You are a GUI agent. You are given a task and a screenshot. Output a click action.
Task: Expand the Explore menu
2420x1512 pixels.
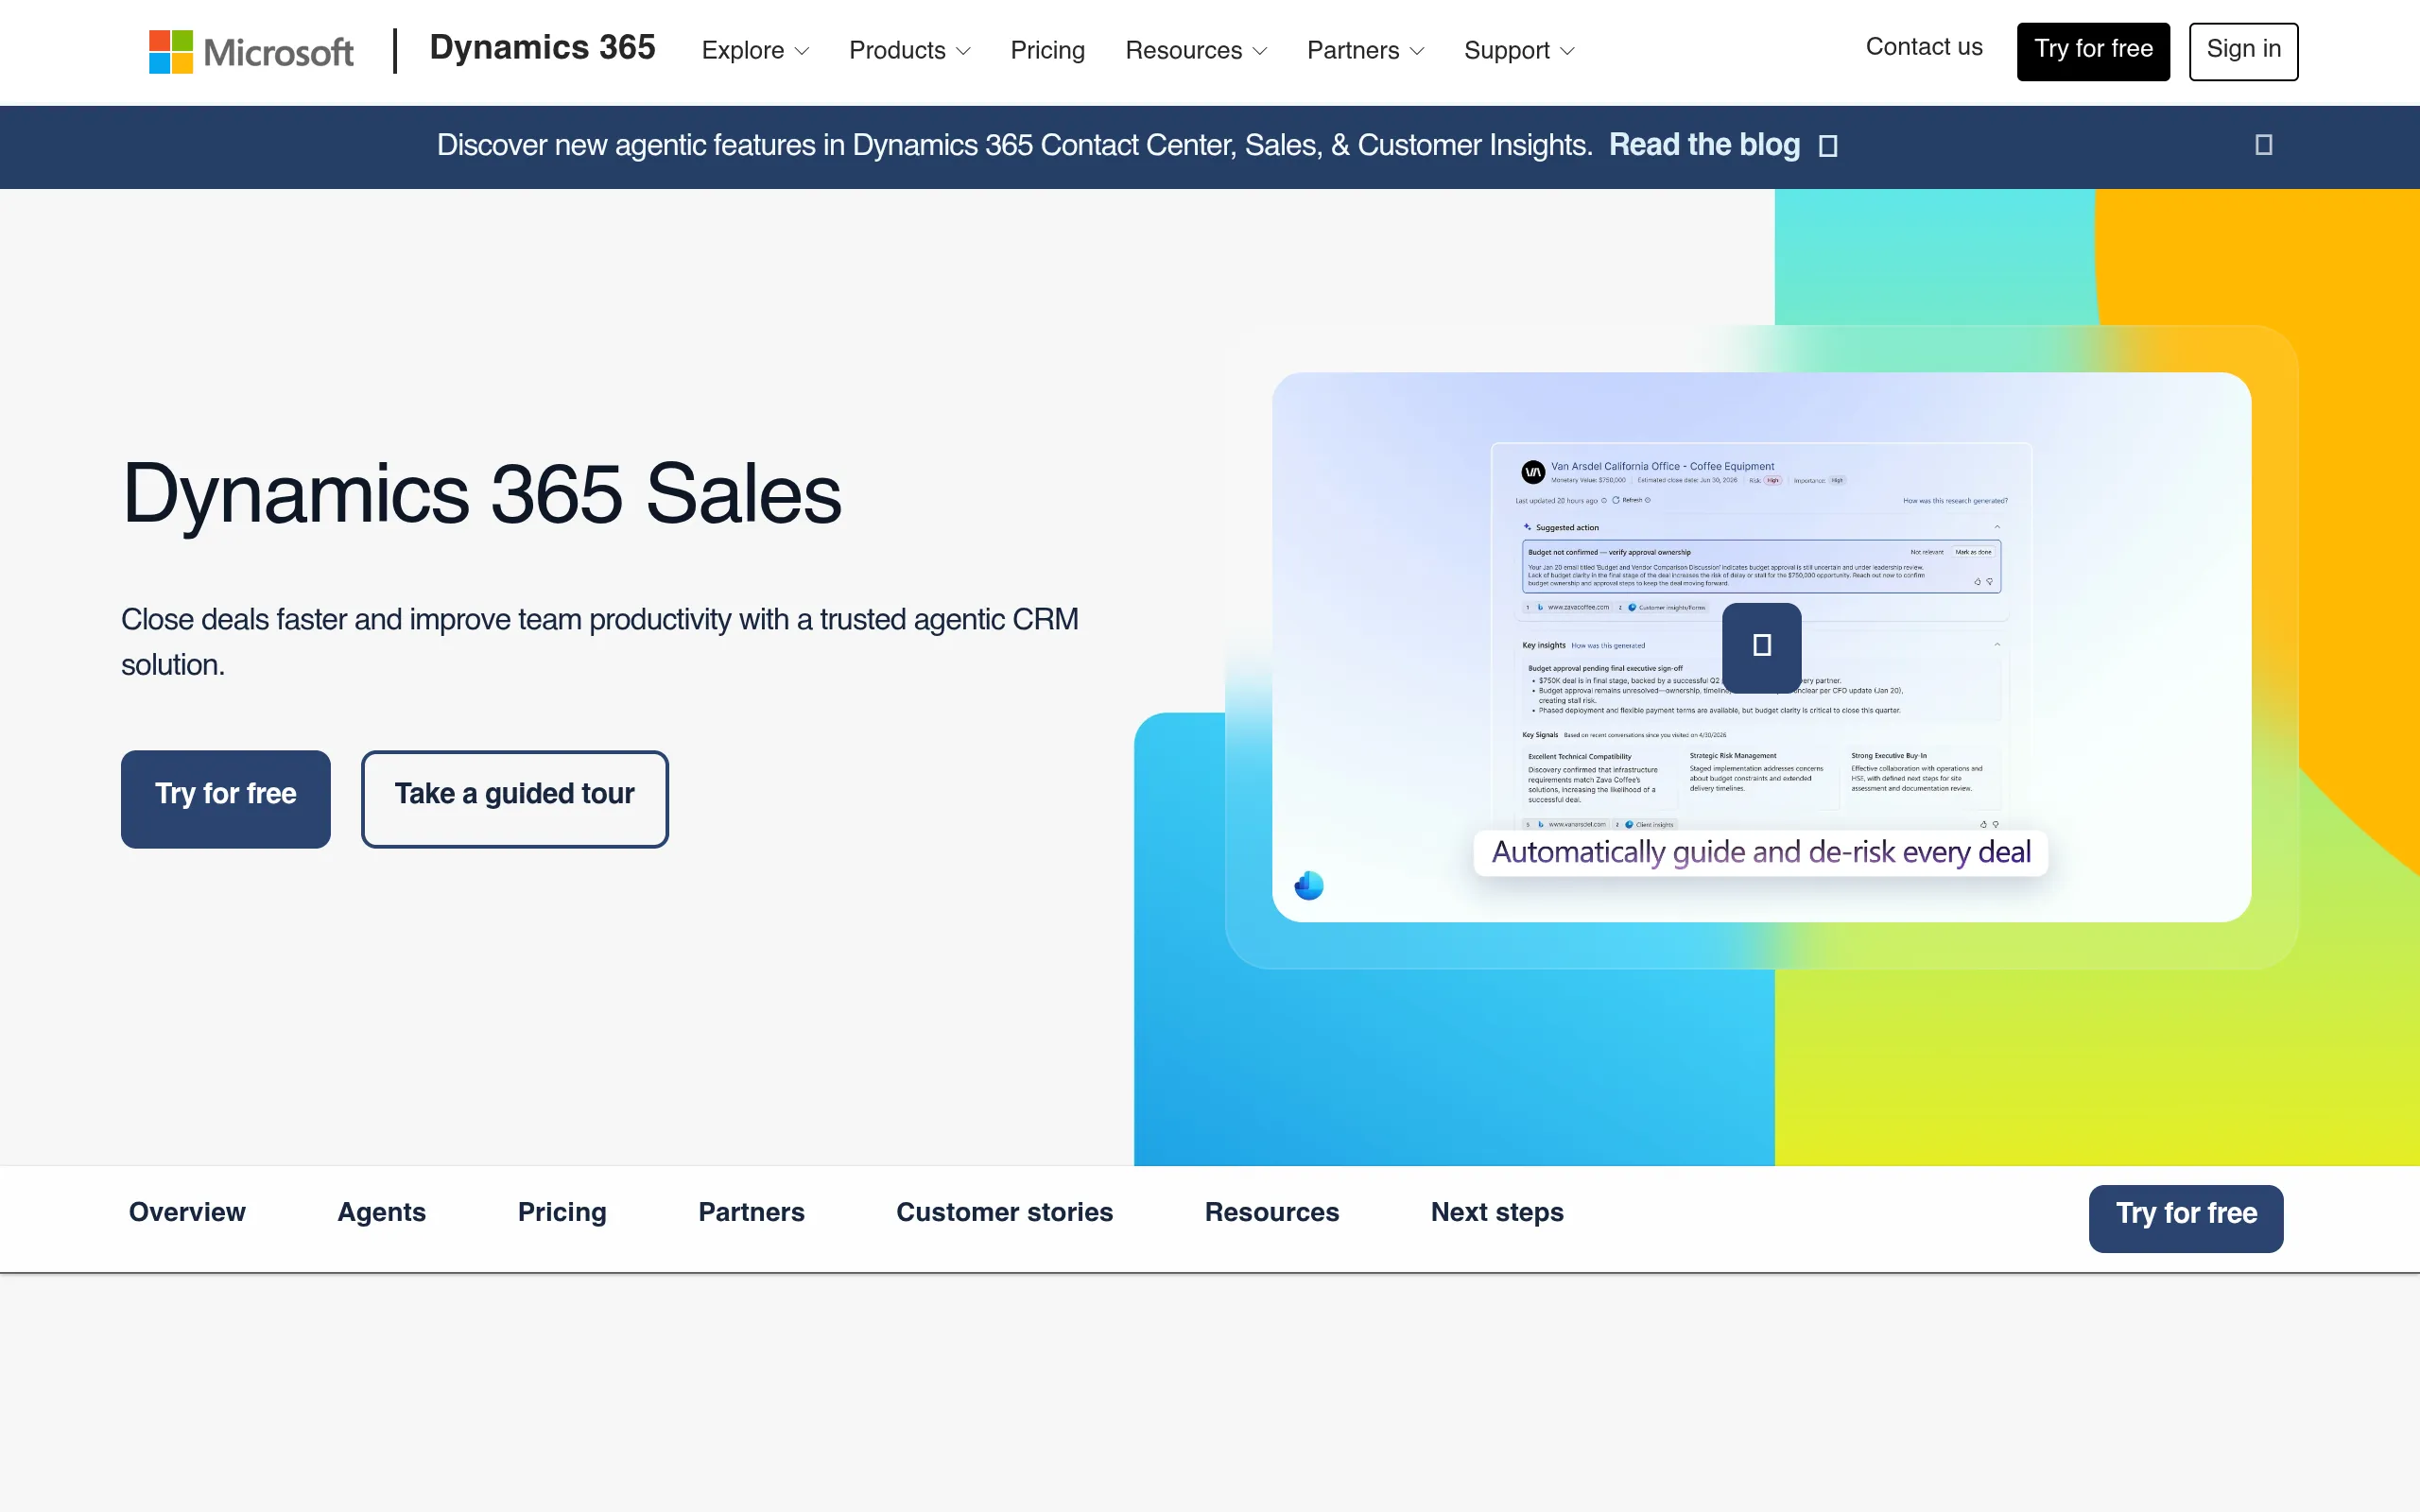[x=755, y=50]
